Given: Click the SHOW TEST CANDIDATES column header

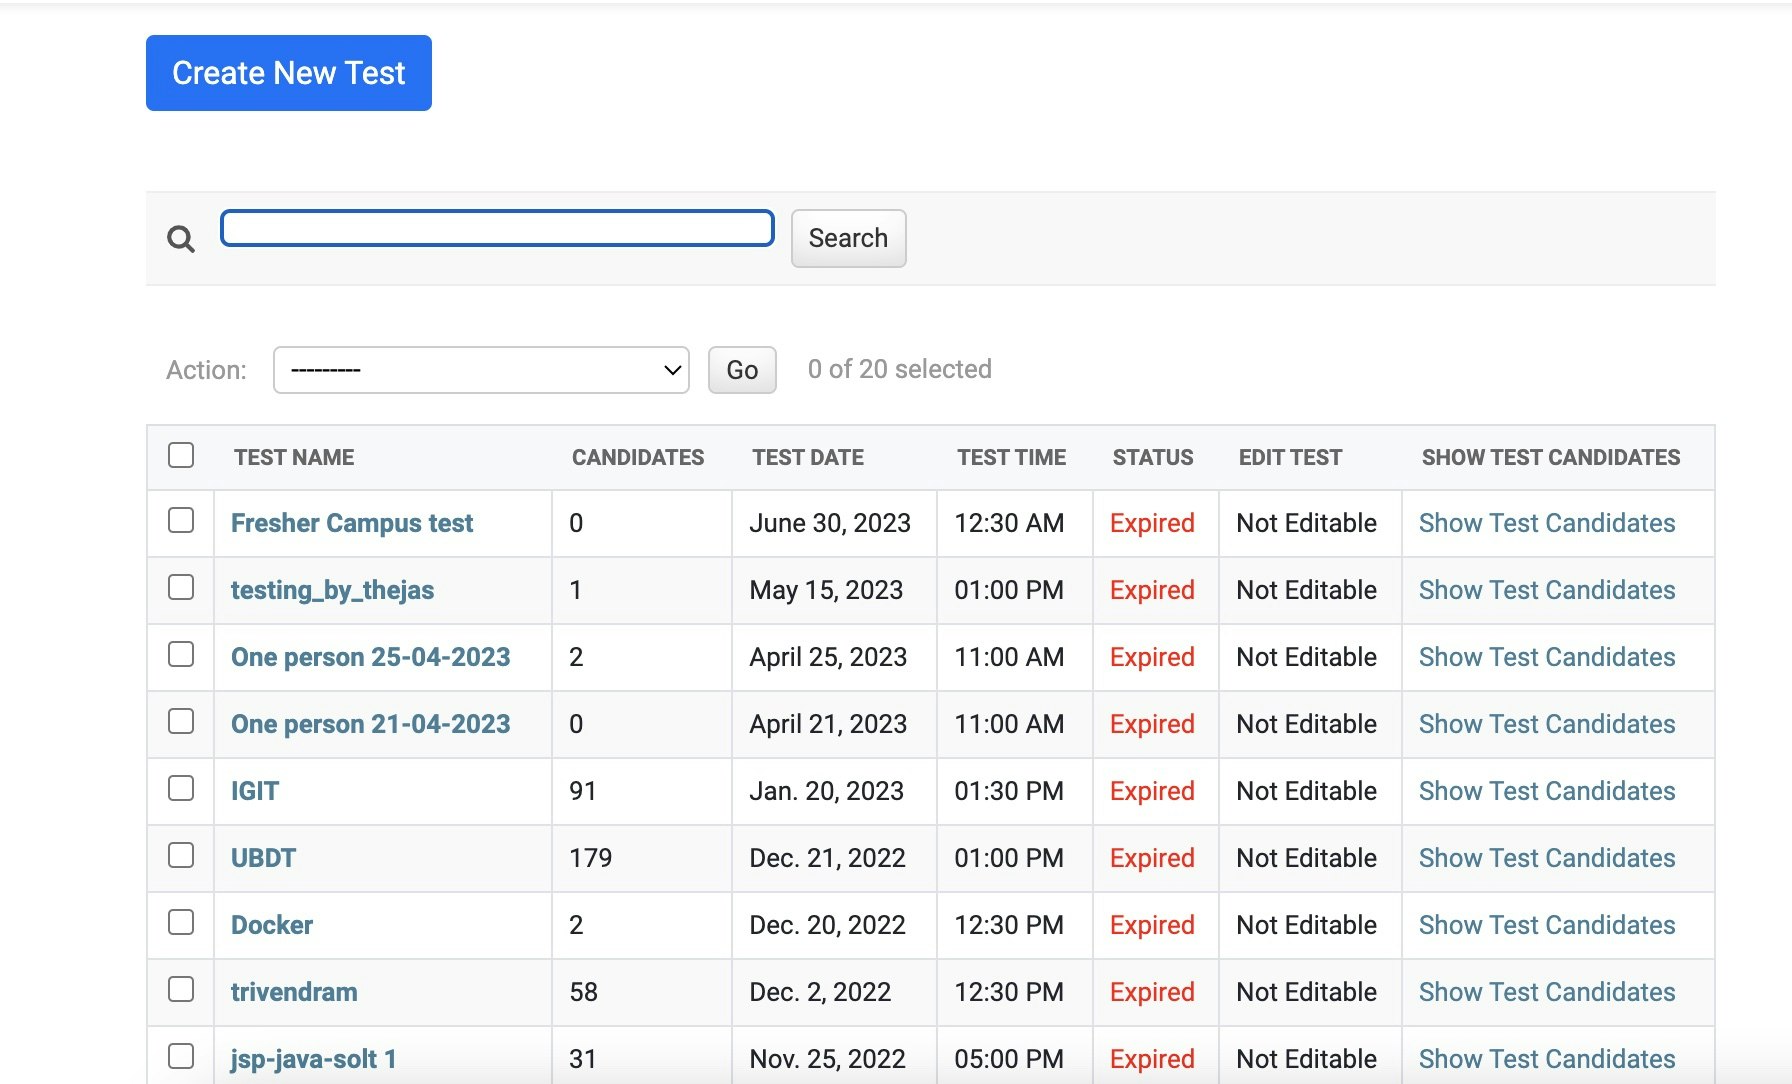Looking at the screenshot, I should click(x=1551, y=457).
